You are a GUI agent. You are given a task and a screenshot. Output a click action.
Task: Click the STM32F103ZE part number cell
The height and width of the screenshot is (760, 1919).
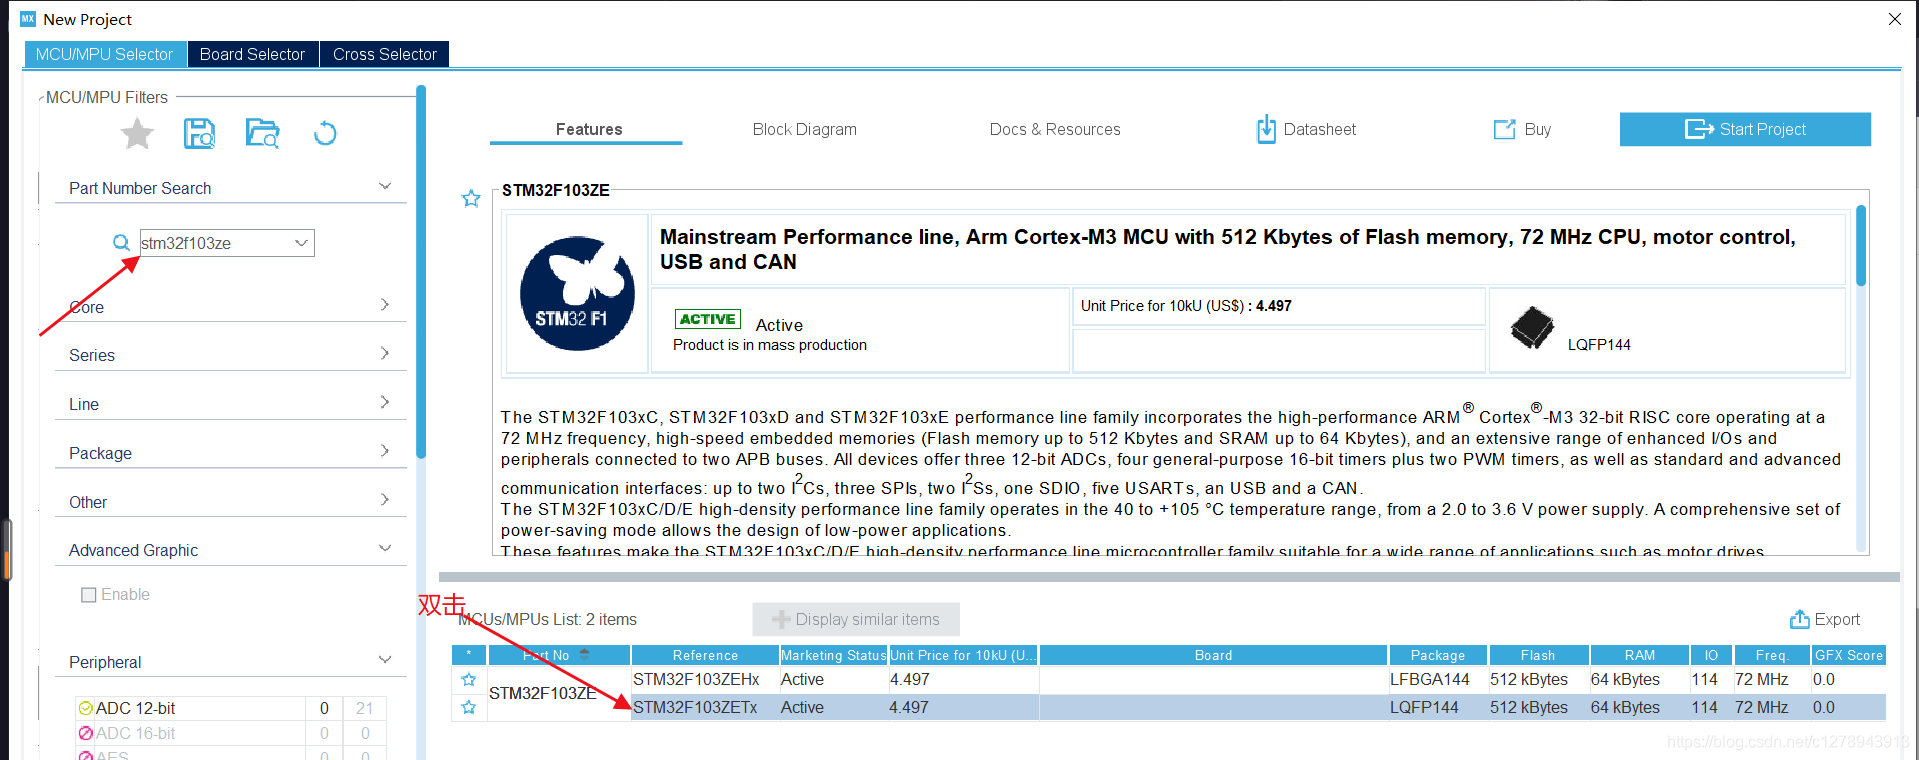[x=559, y=693]
